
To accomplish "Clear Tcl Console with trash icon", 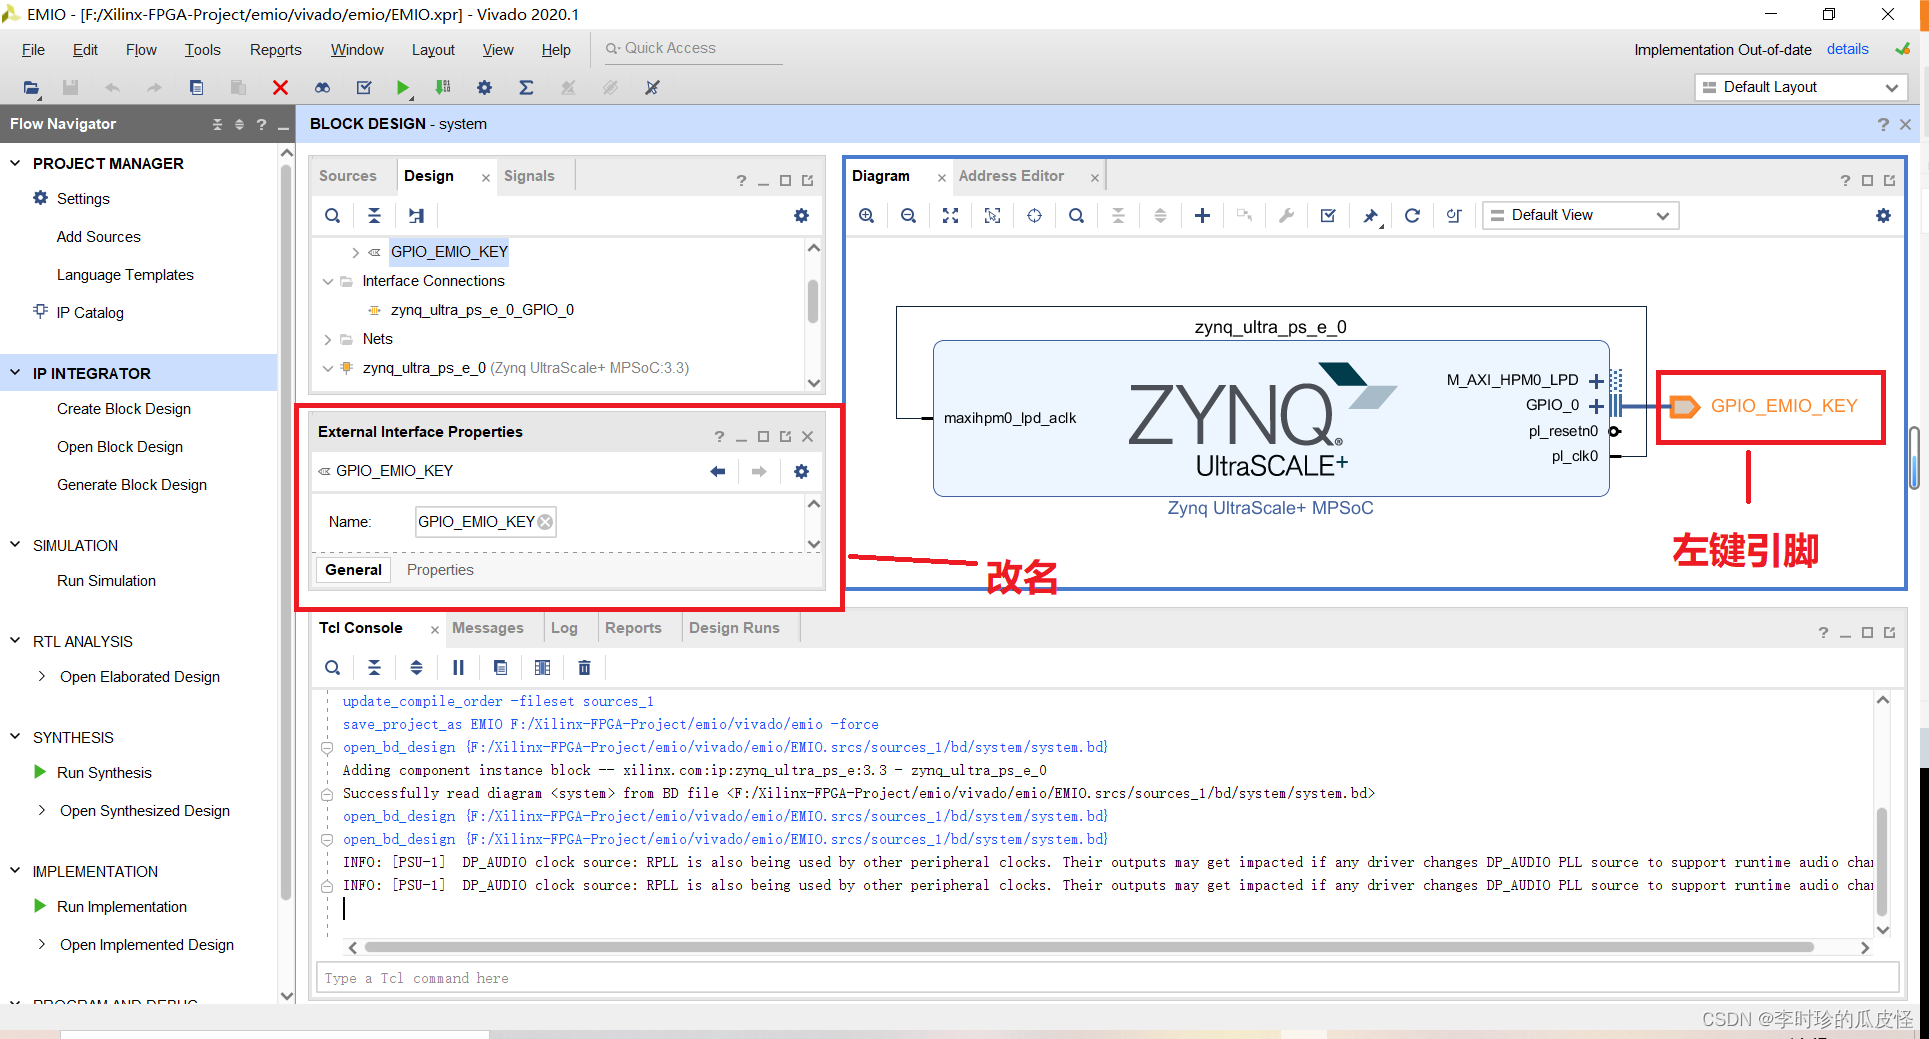I will (x=584, y=667).
